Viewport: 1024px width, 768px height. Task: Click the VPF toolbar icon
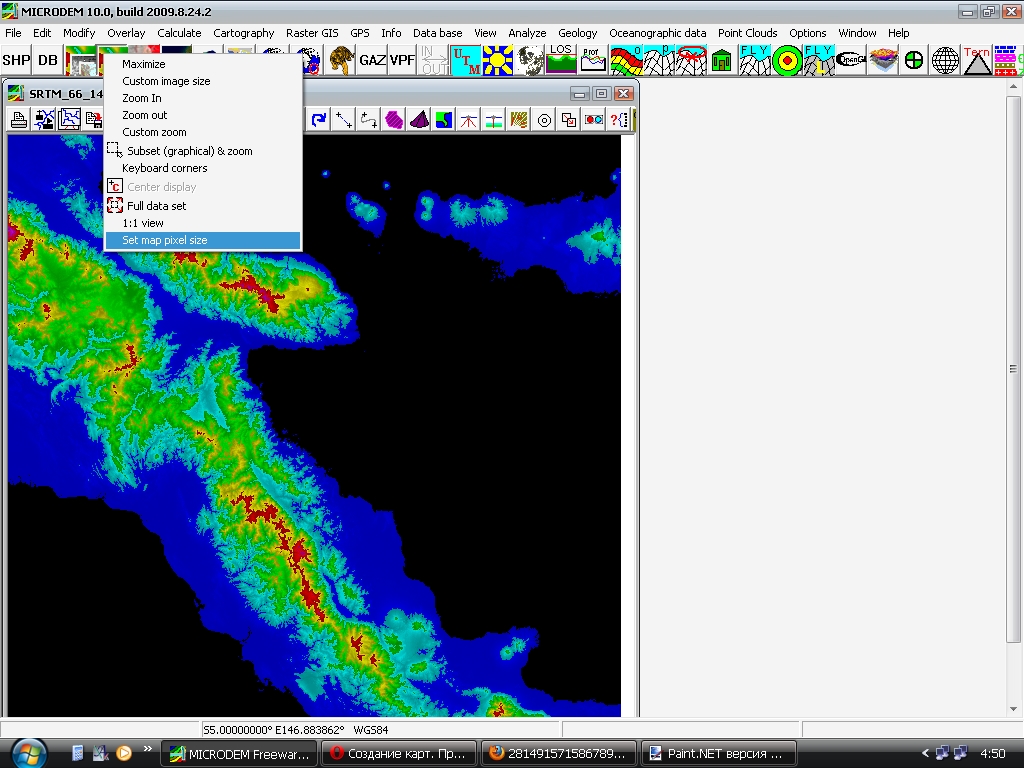pyautogui.click(x=402, y=60)
